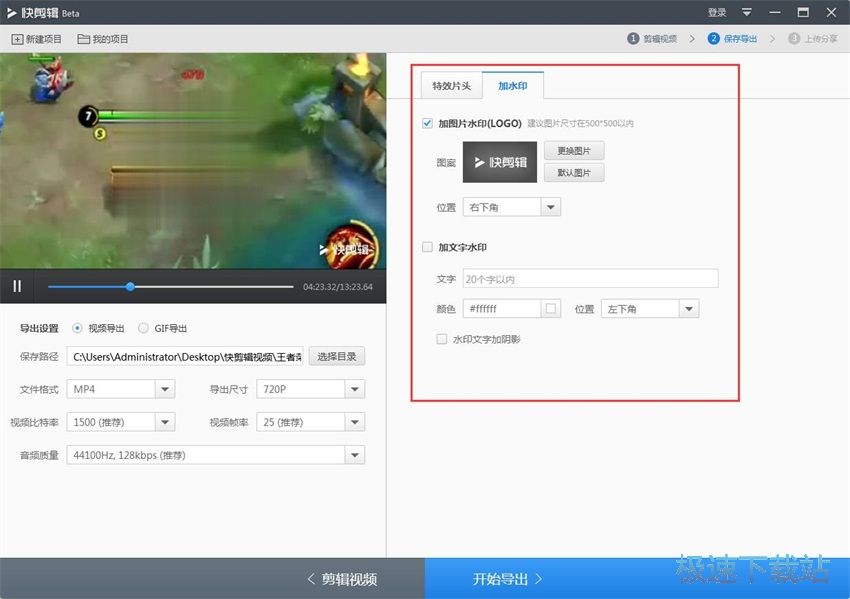The width and height of the screenshot is (850, 599).
Task: Open 导出尺寸 720P dropdown
Action: click(x=311, y=389)
